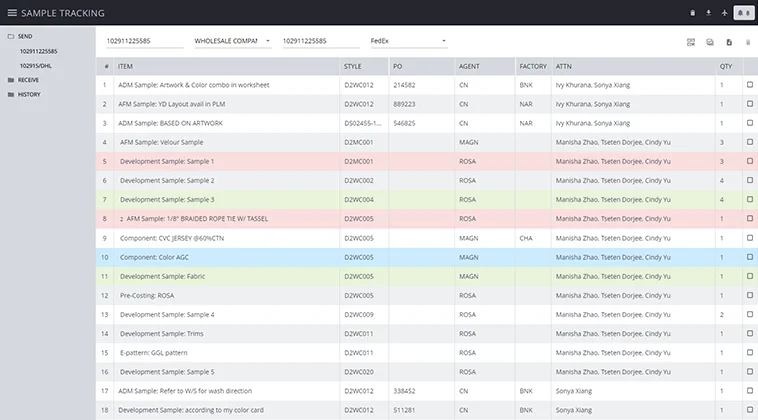This screenshot has width=758, height=420.
Task: Click the CHA factory cell
Action: 526,238
